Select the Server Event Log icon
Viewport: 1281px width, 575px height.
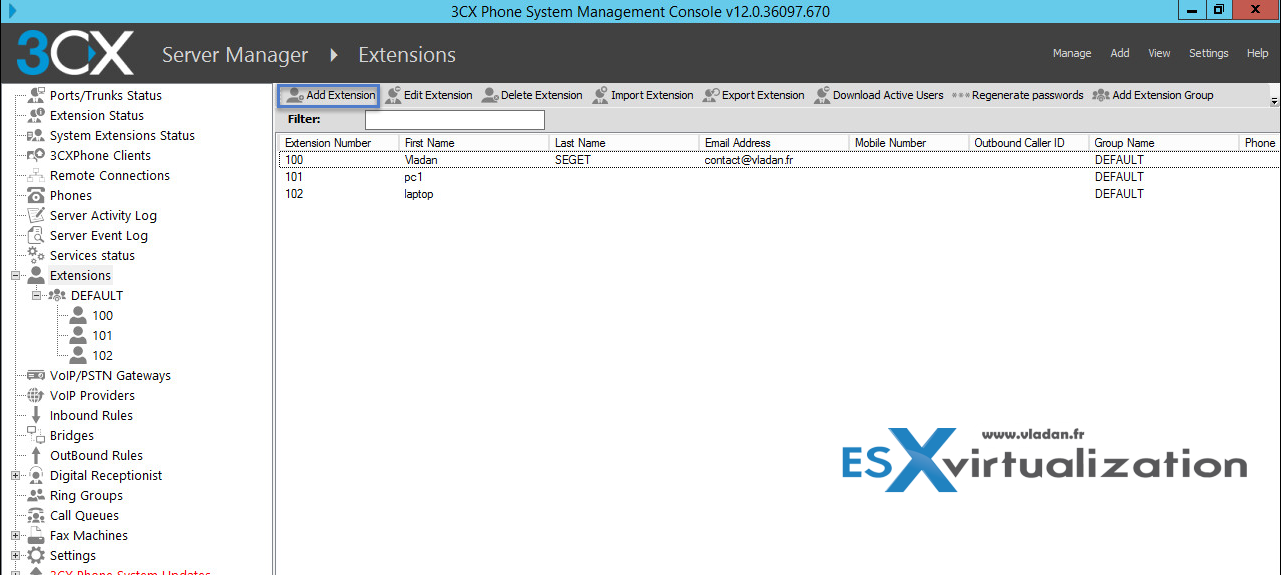point(36,235)
